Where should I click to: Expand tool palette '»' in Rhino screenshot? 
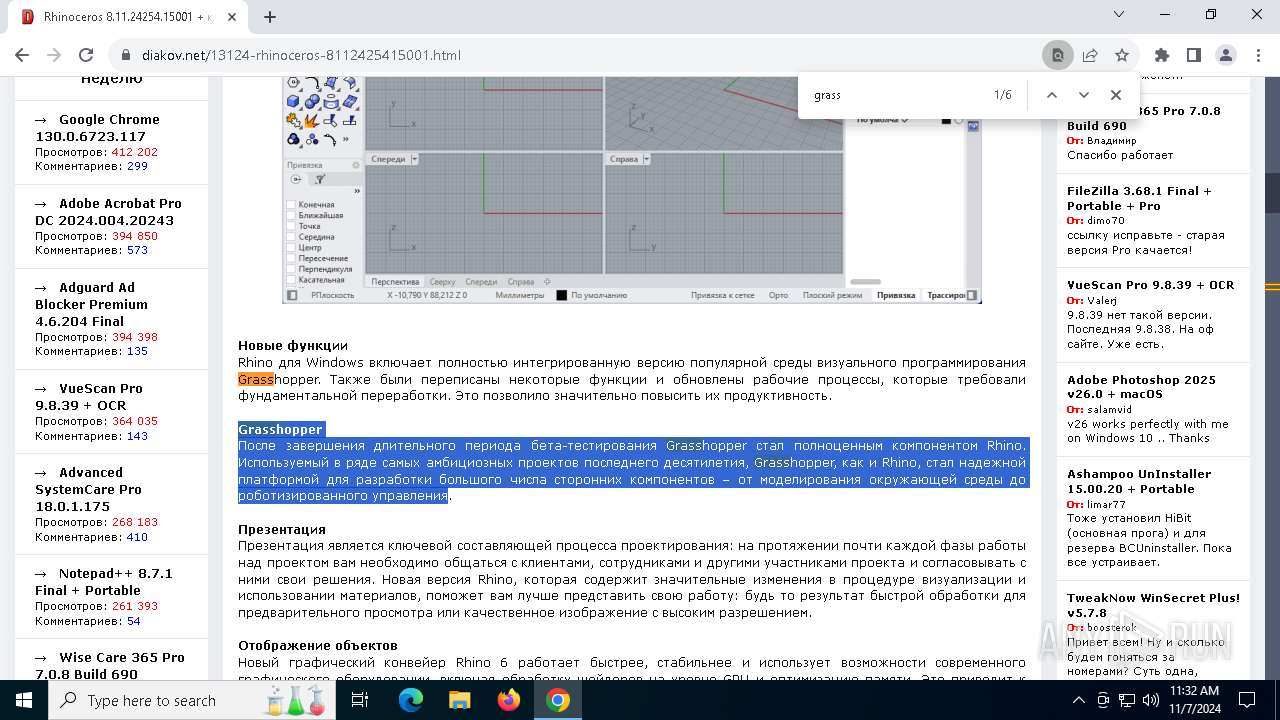click(347, 139)
